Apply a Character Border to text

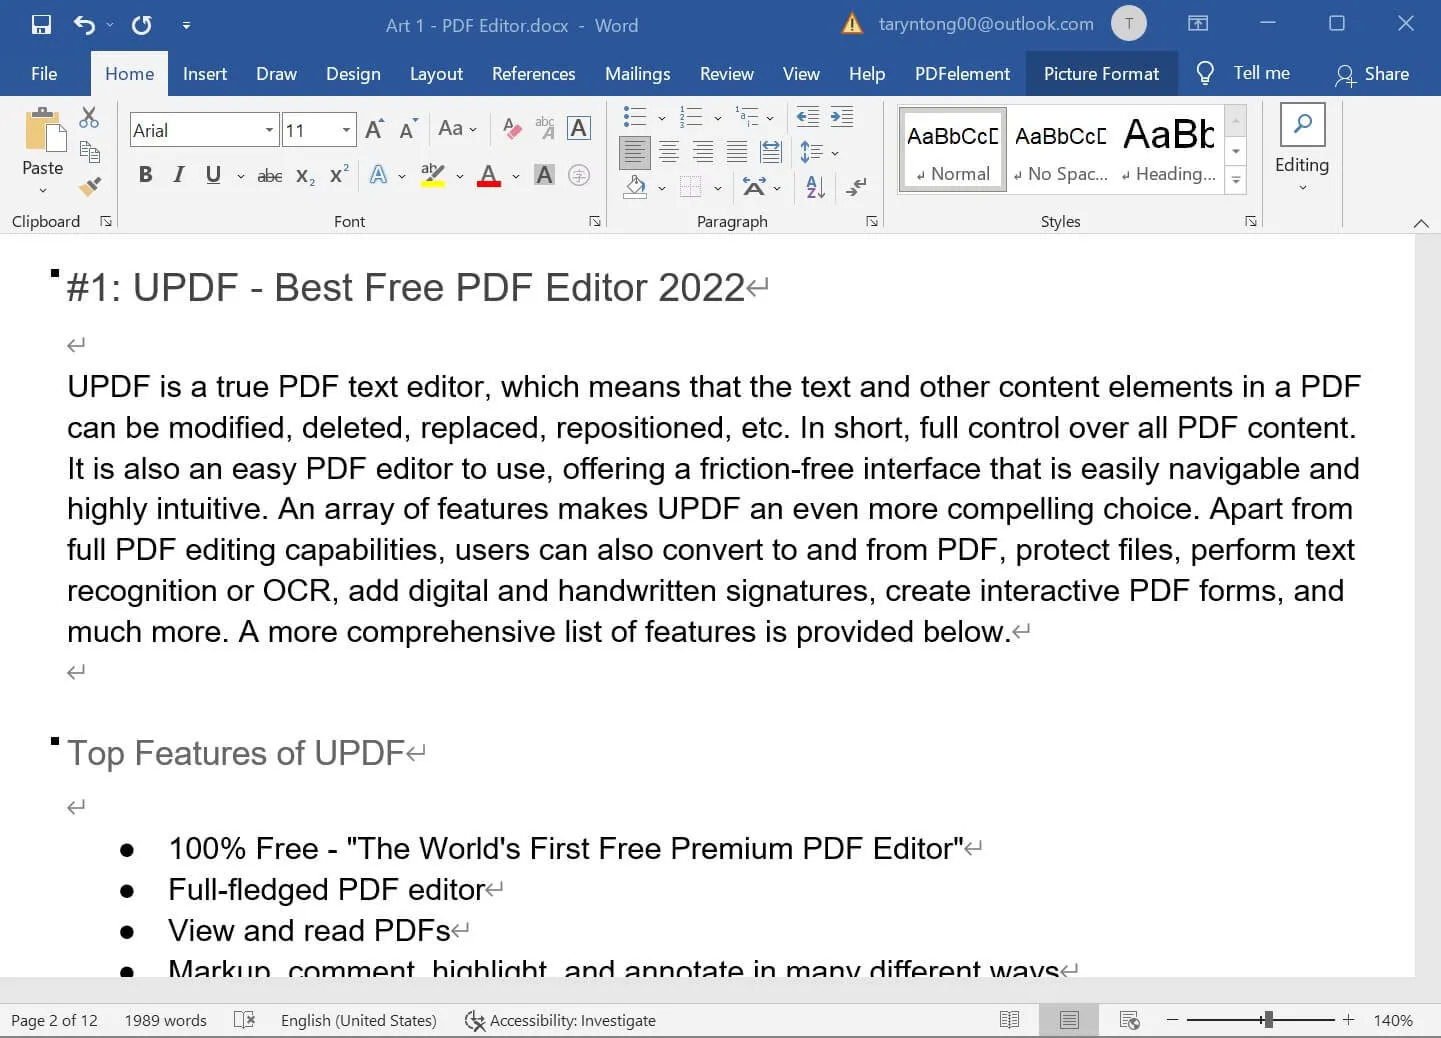tap(578, 129)
